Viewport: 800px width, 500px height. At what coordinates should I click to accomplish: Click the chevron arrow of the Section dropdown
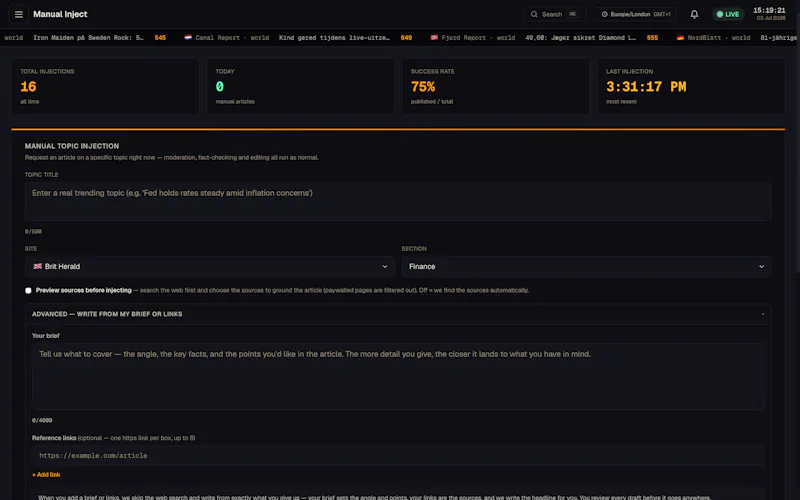tap(761, 266)
